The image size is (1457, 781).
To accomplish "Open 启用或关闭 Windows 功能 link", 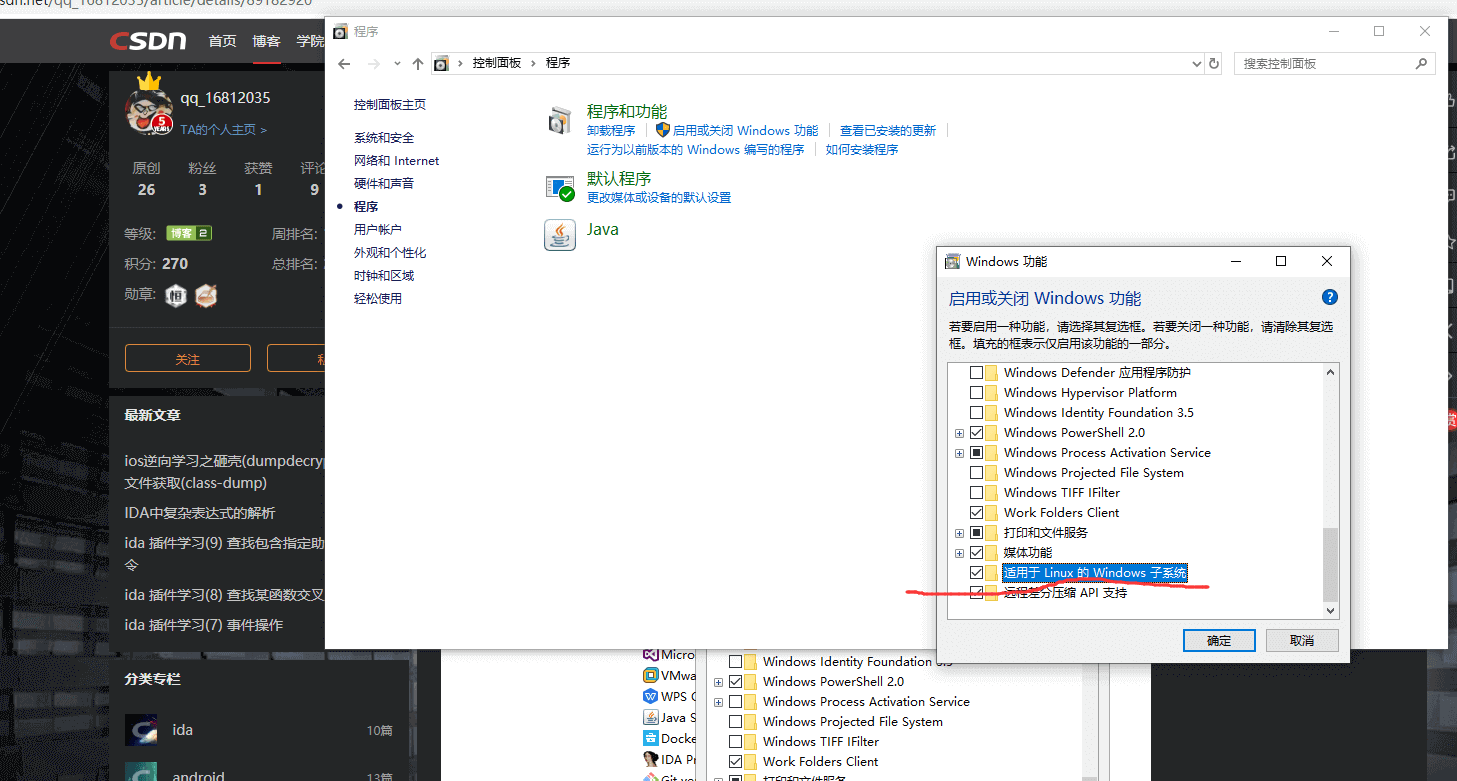I will tap(745, 131).
